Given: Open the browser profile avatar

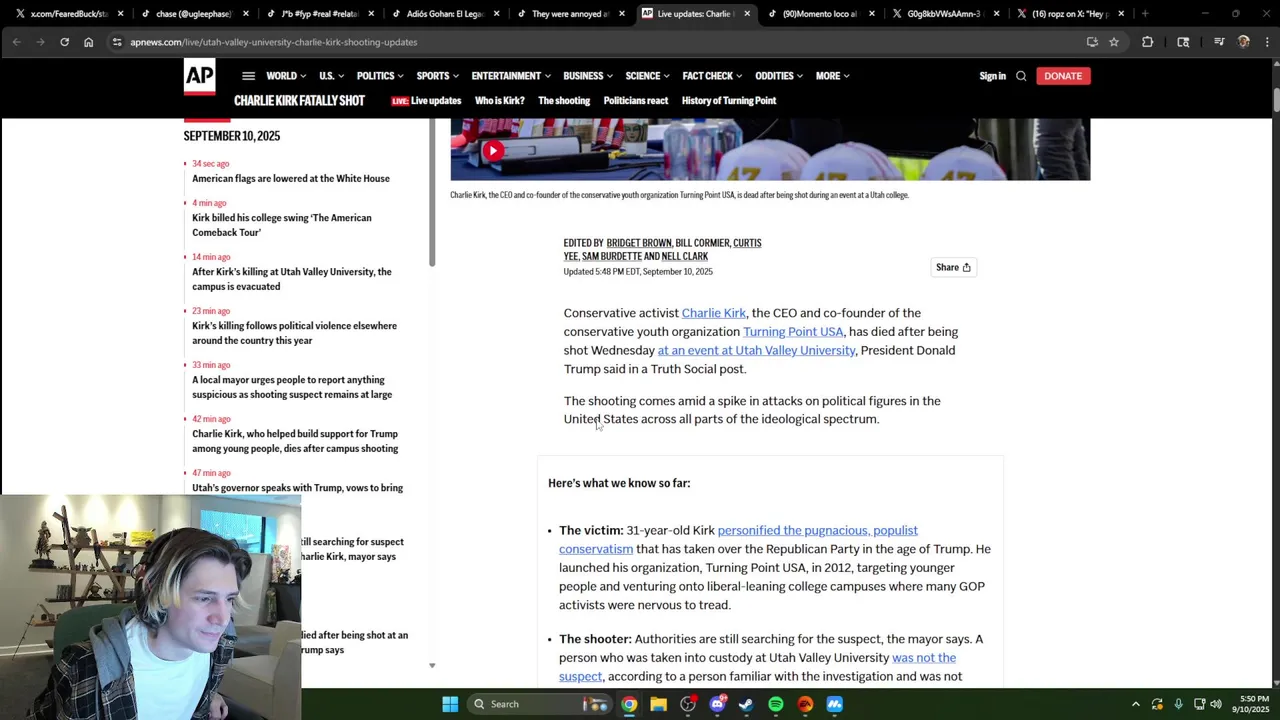Looking at the screenshot, I should [1243, 42].
